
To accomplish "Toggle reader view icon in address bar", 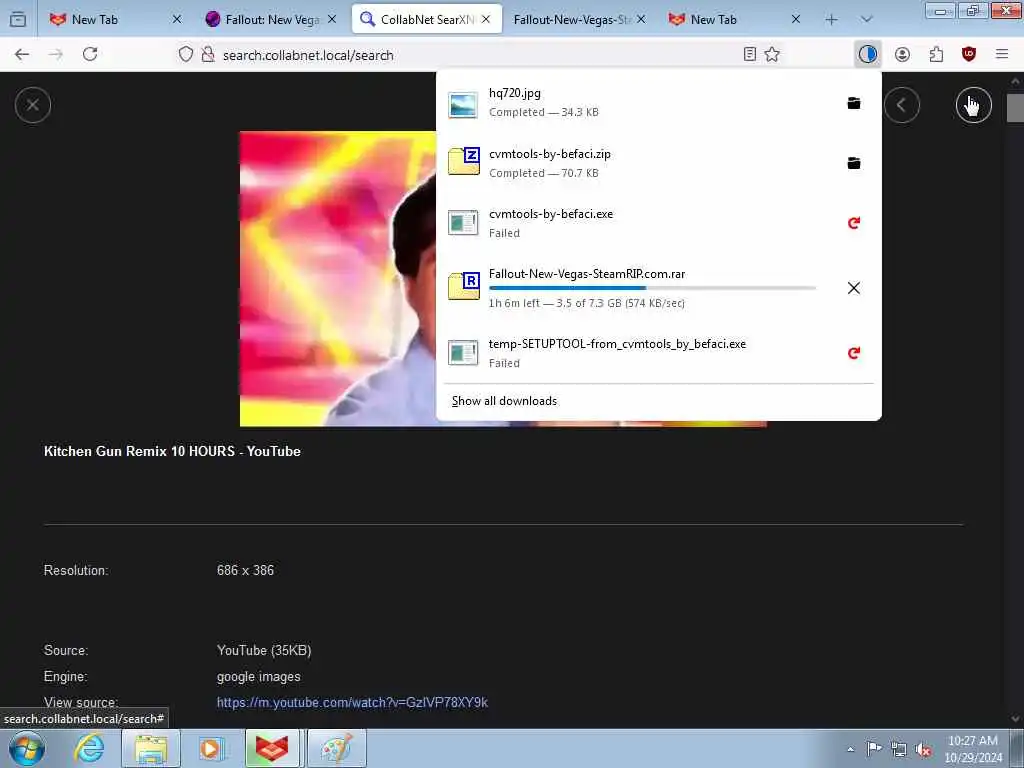I will tap(750, 54).
